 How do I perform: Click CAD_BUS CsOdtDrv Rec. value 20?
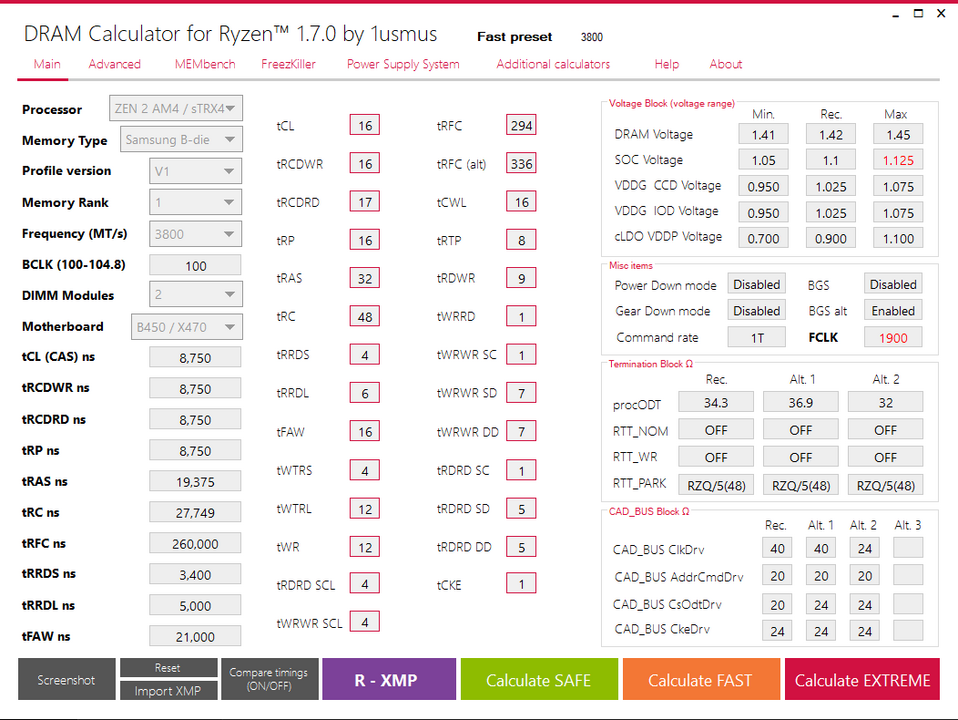click(777, 604)
